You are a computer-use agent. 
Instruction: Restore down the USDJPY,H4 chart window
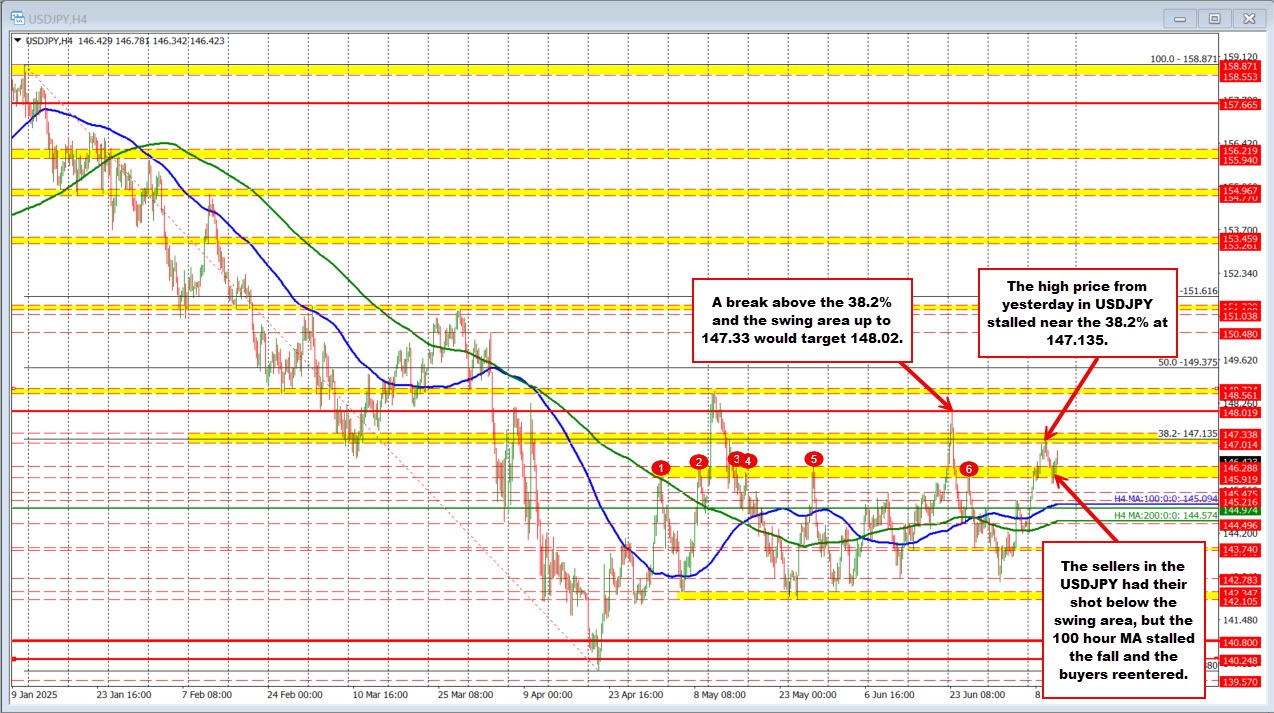(1214, 18)
